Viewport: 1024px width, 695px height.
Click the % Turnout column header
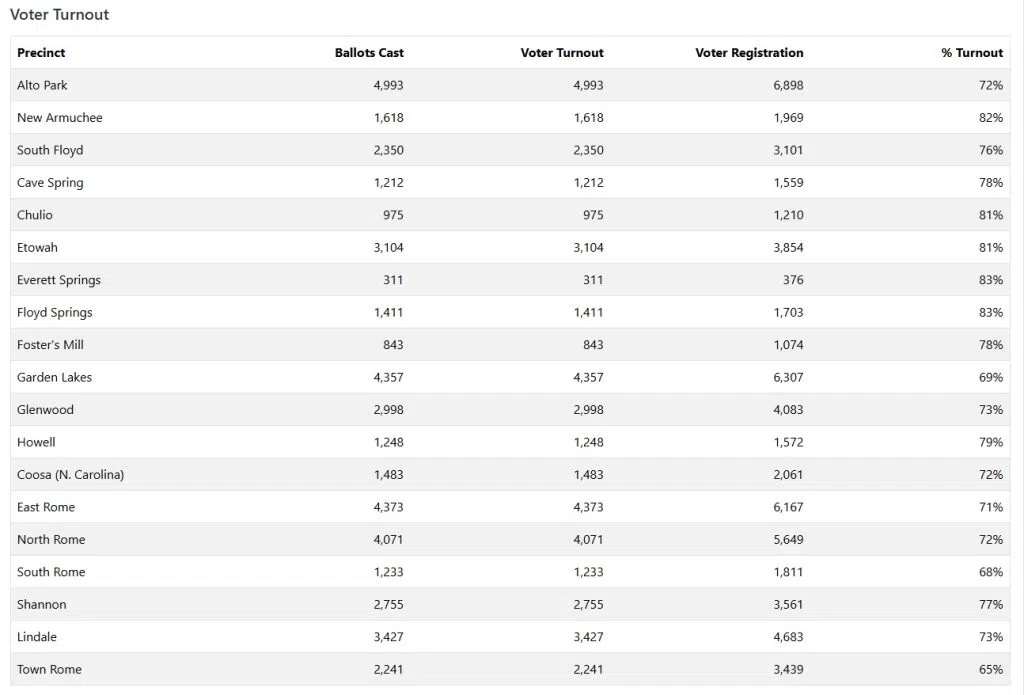(971, 53)
